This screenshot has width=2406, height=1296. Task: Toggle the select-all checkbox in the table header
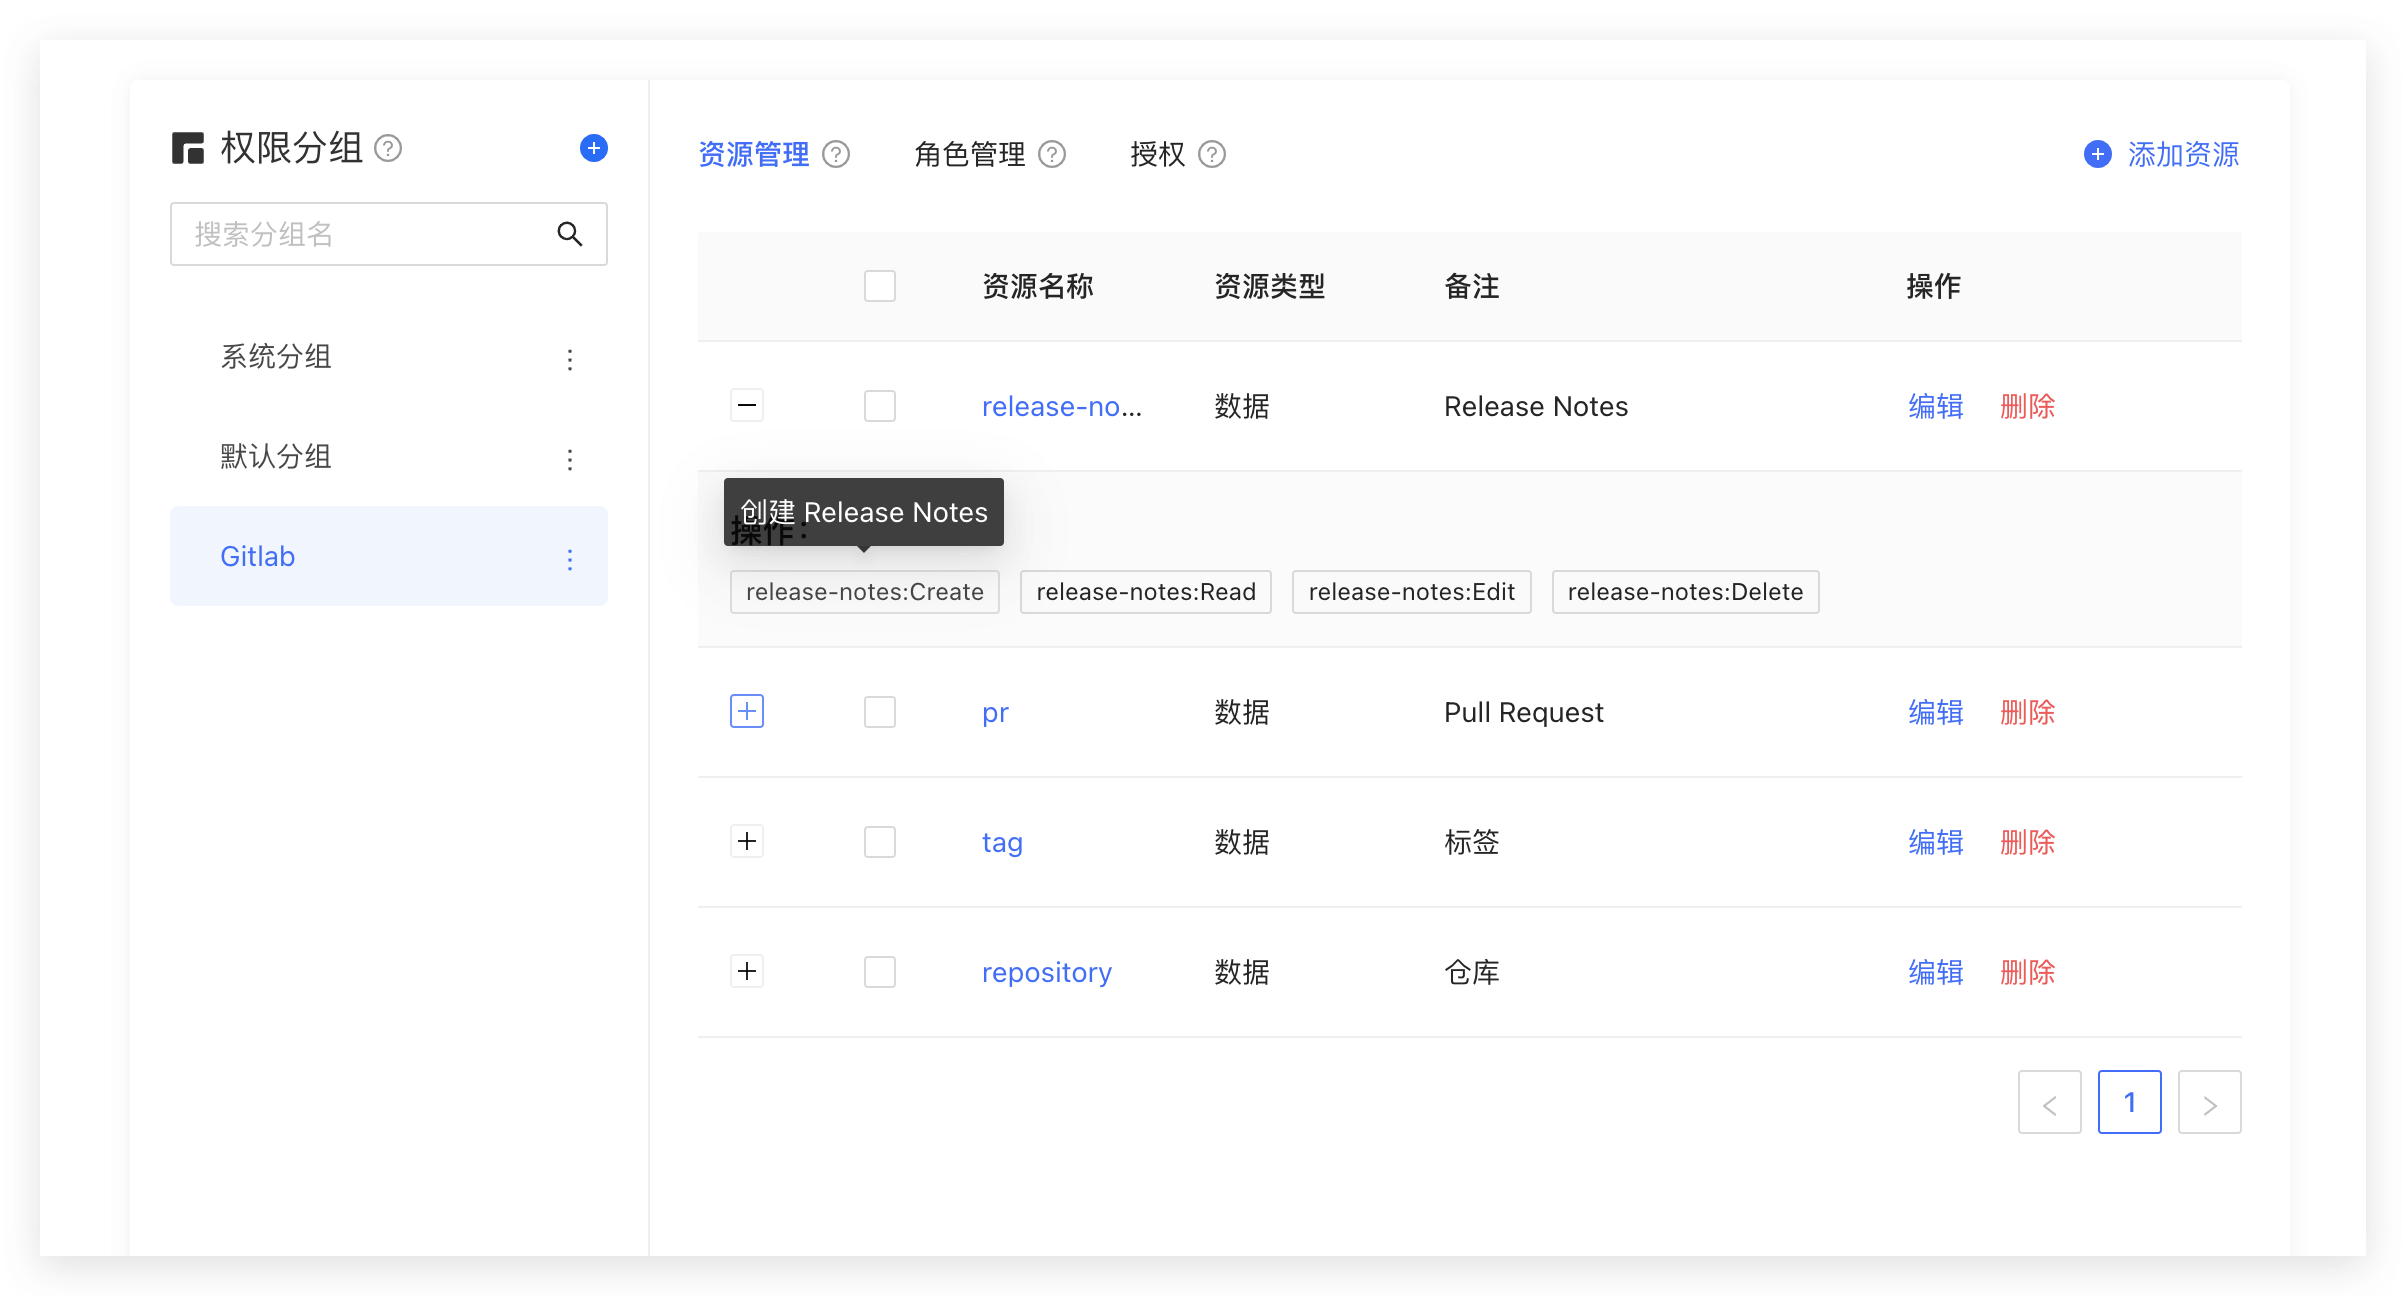click(880, 286)
